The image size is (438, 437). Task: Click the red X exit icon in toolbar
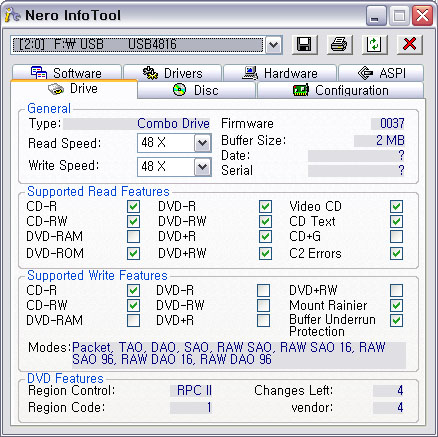point(410,44)
